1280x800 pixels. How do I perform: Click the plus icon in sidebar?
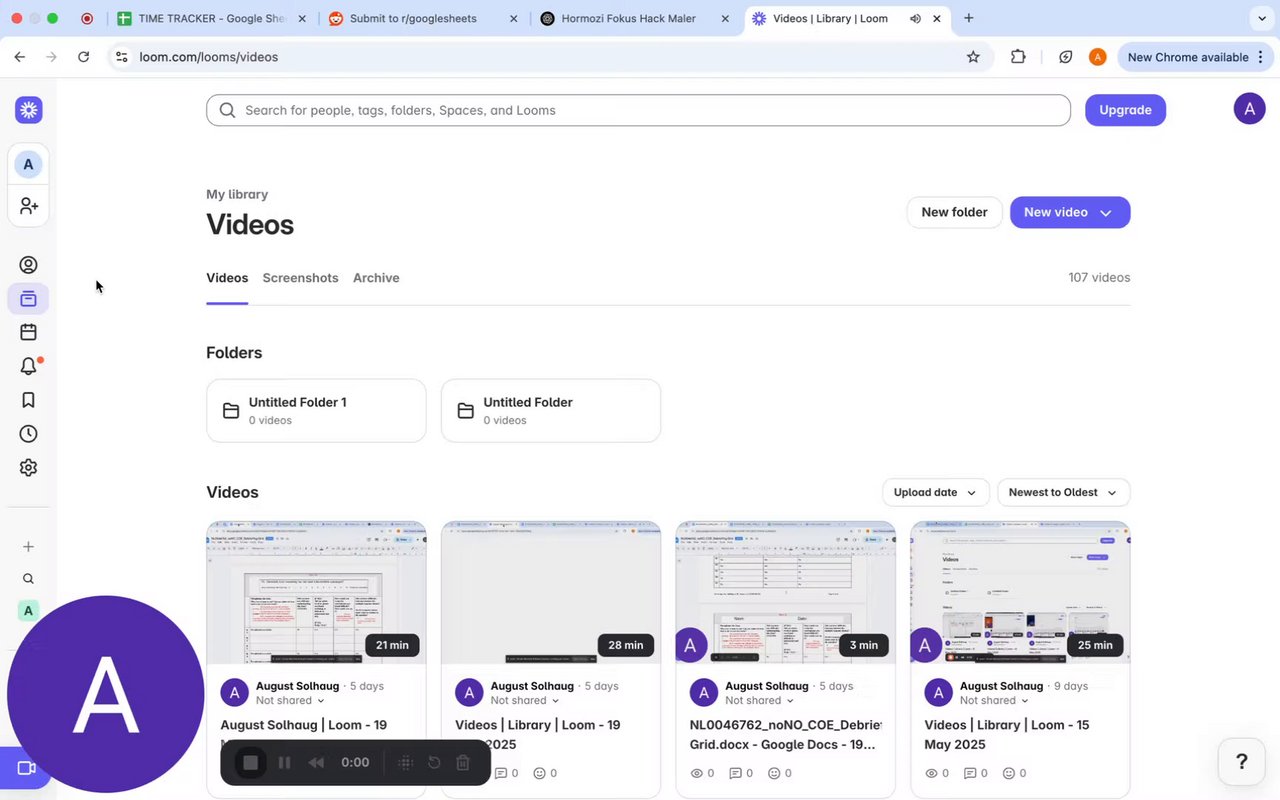[x=28, y=547]
